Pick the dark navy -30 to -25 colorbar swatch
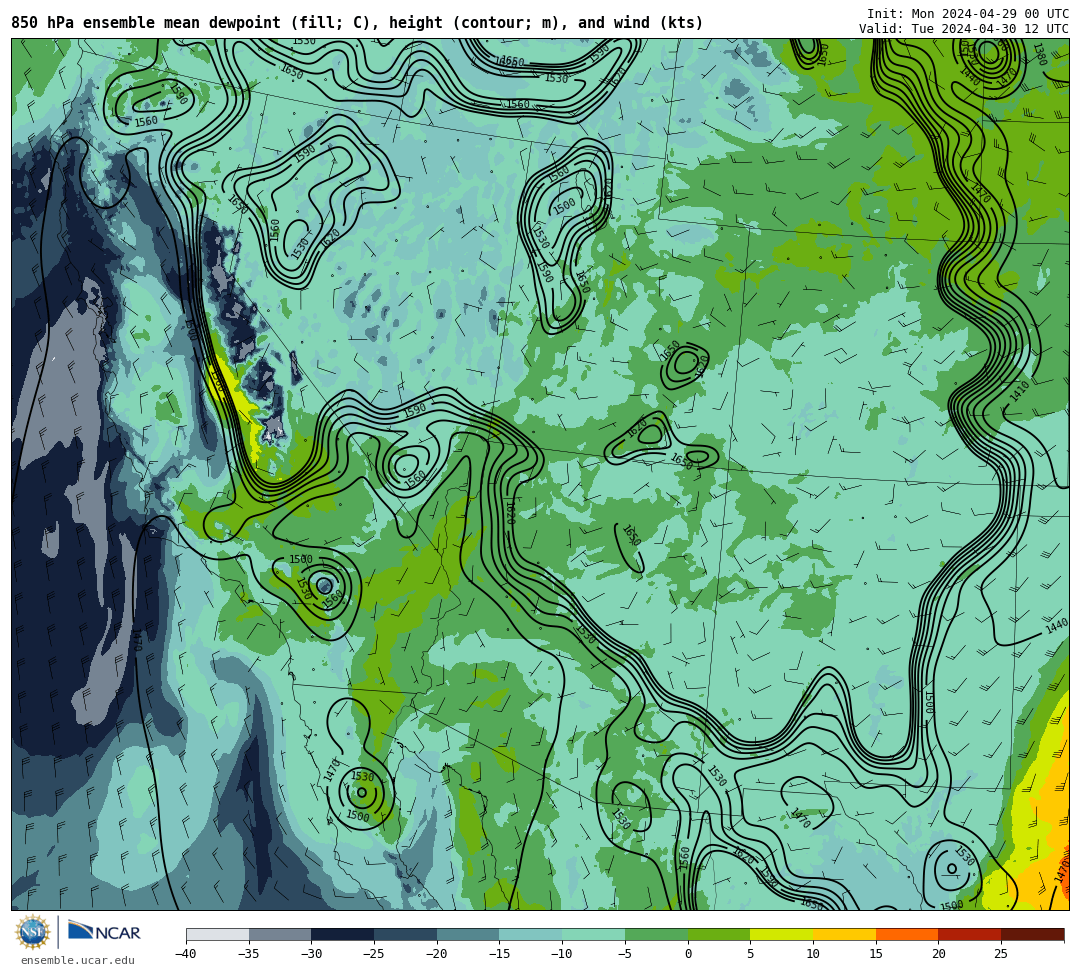Screen dimensions: 1080x973 [343, 934]
